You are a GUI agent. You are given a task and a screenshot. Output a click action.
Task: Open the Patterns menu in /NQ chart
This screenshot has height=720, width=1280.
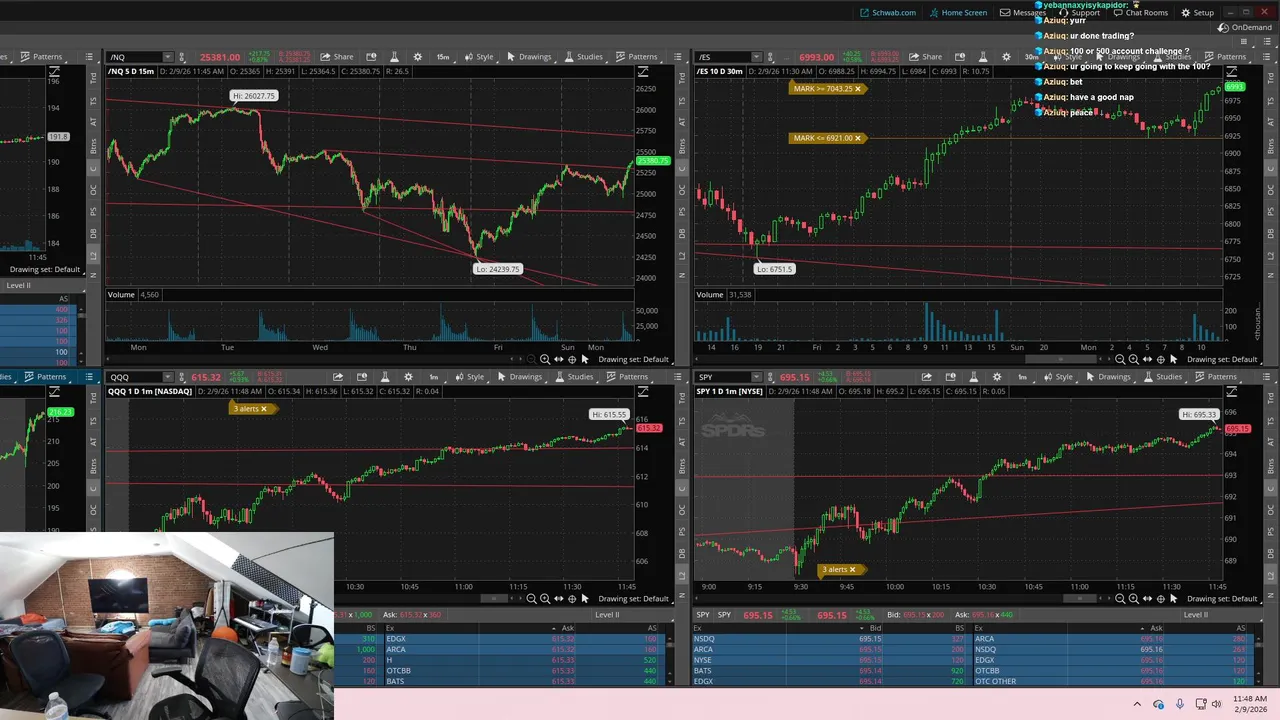636,57
